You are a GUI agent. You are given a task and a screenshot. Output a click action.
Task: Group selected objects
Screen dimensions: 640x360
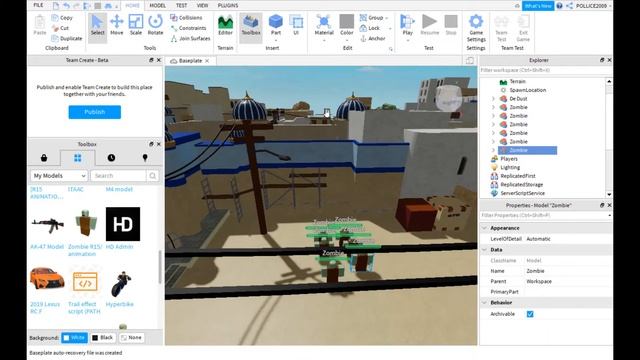[371, 18]
